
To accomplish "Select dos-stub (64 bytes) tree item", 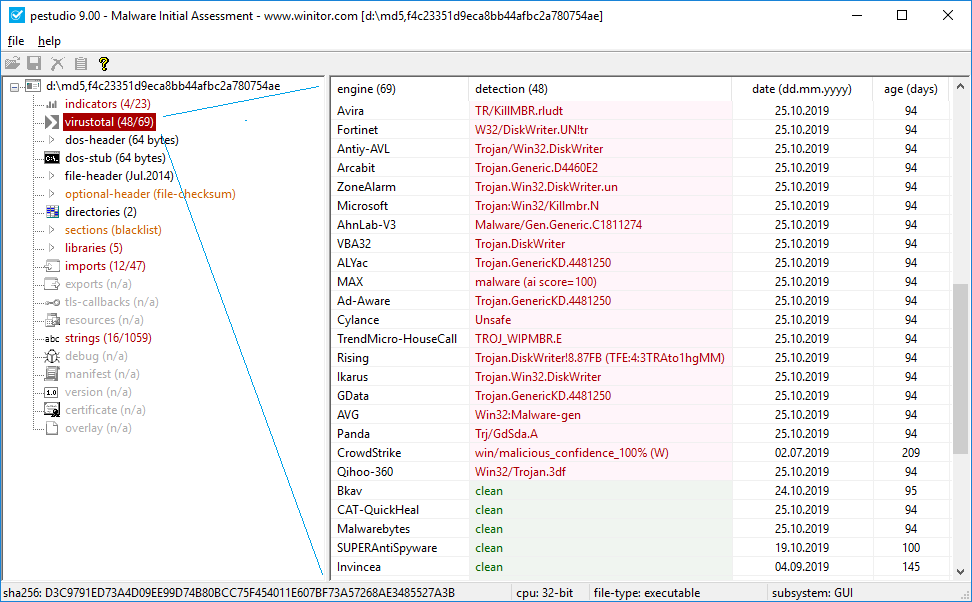I will tap(115, 158).
